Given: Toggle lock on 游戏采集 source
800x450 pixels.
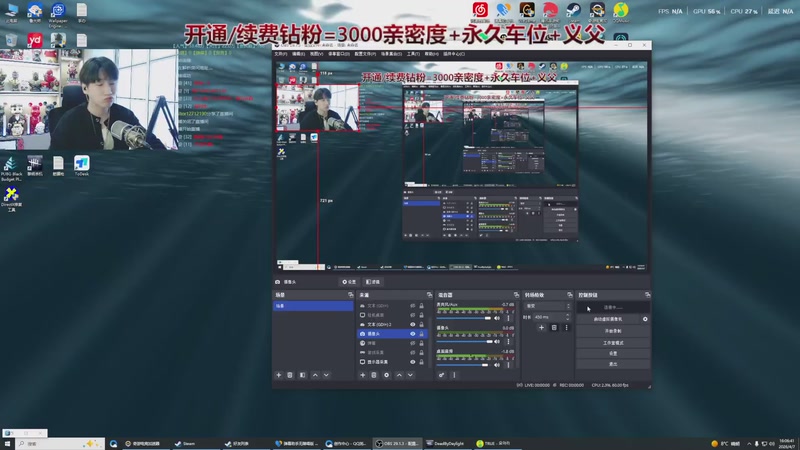Looking at the screenshot, I should (421, 353).
